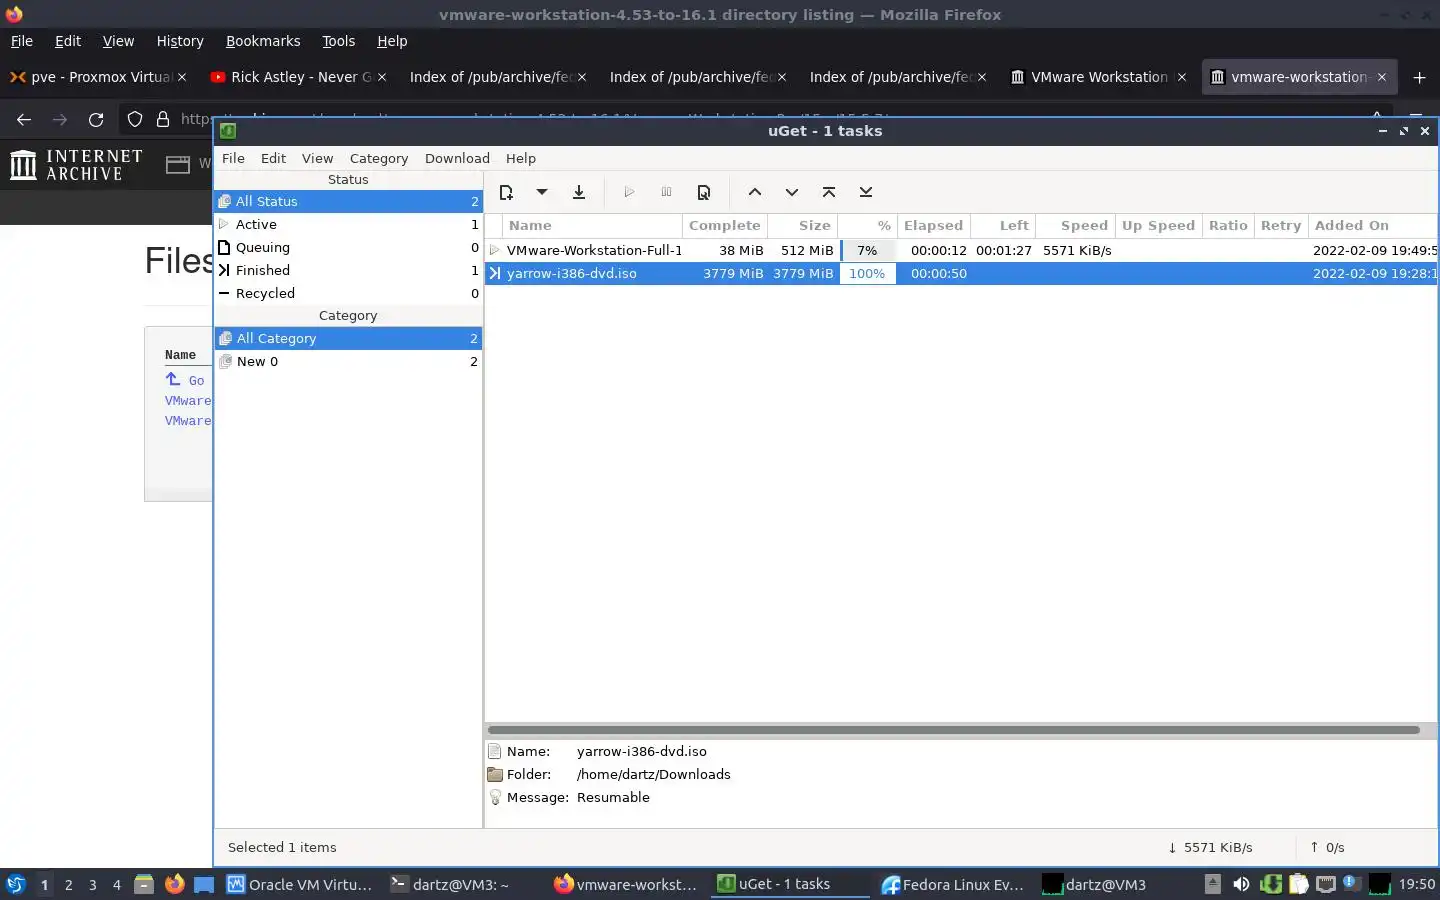Open 'Fedora Linux Ev...' taskbar entry
The width and height of the screenshot is (1440, 900).
coord(953,884)
